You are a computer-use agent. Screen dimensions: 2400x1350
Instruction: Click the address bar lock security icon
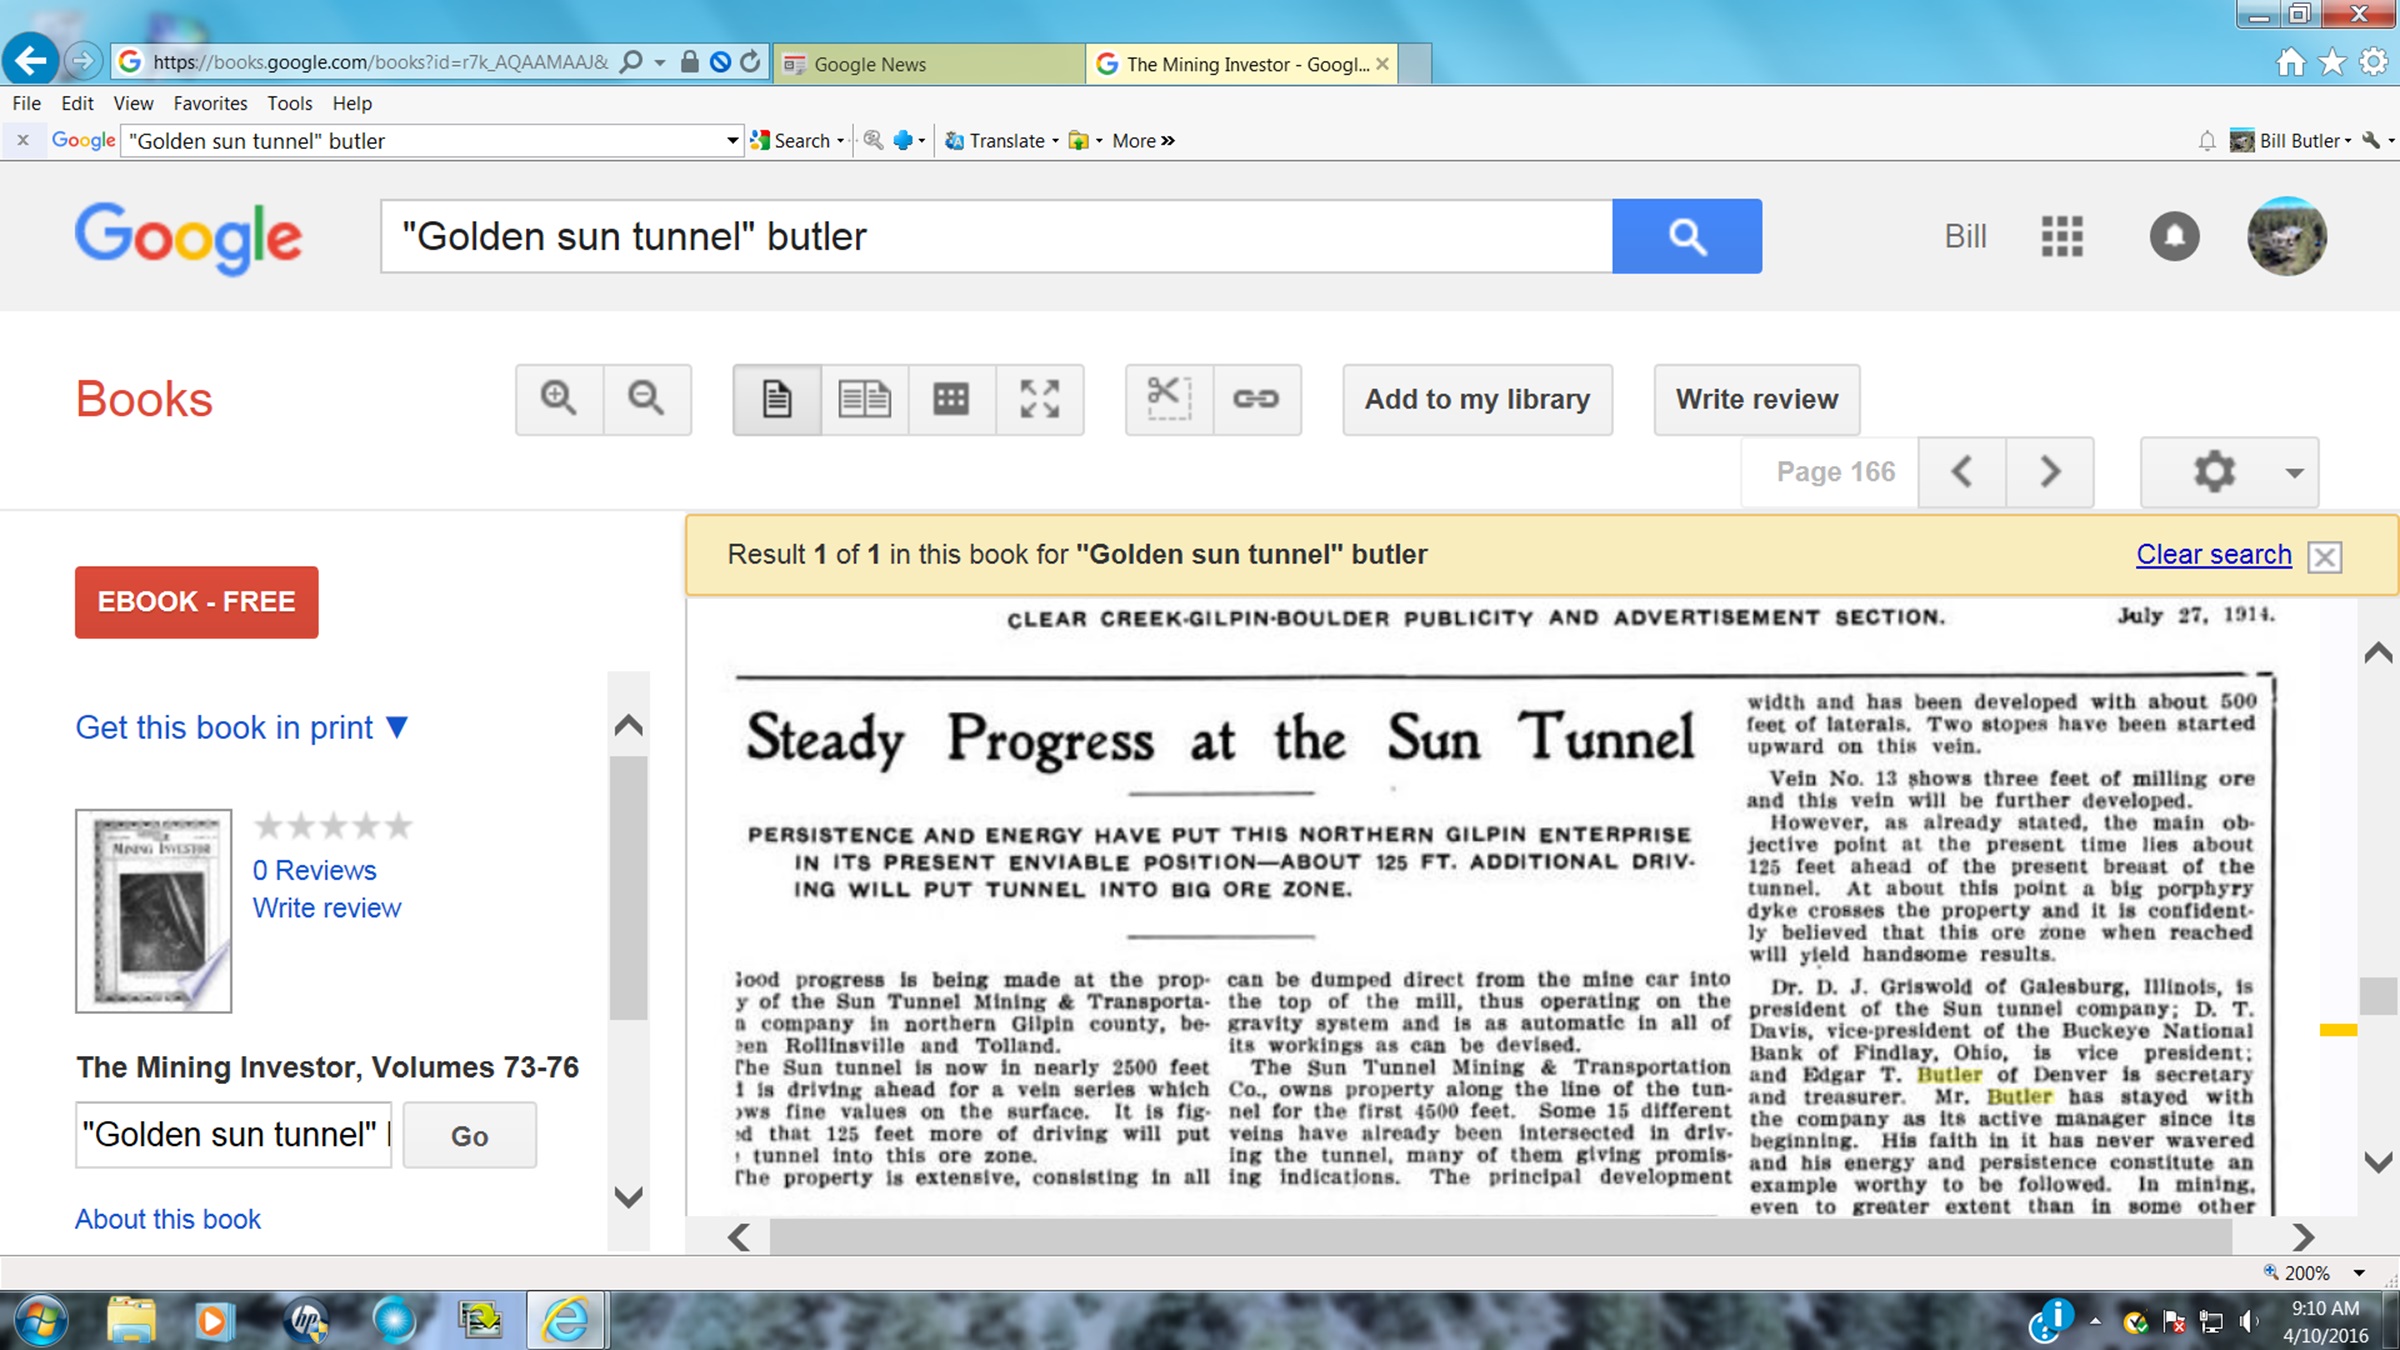point(689,62)
